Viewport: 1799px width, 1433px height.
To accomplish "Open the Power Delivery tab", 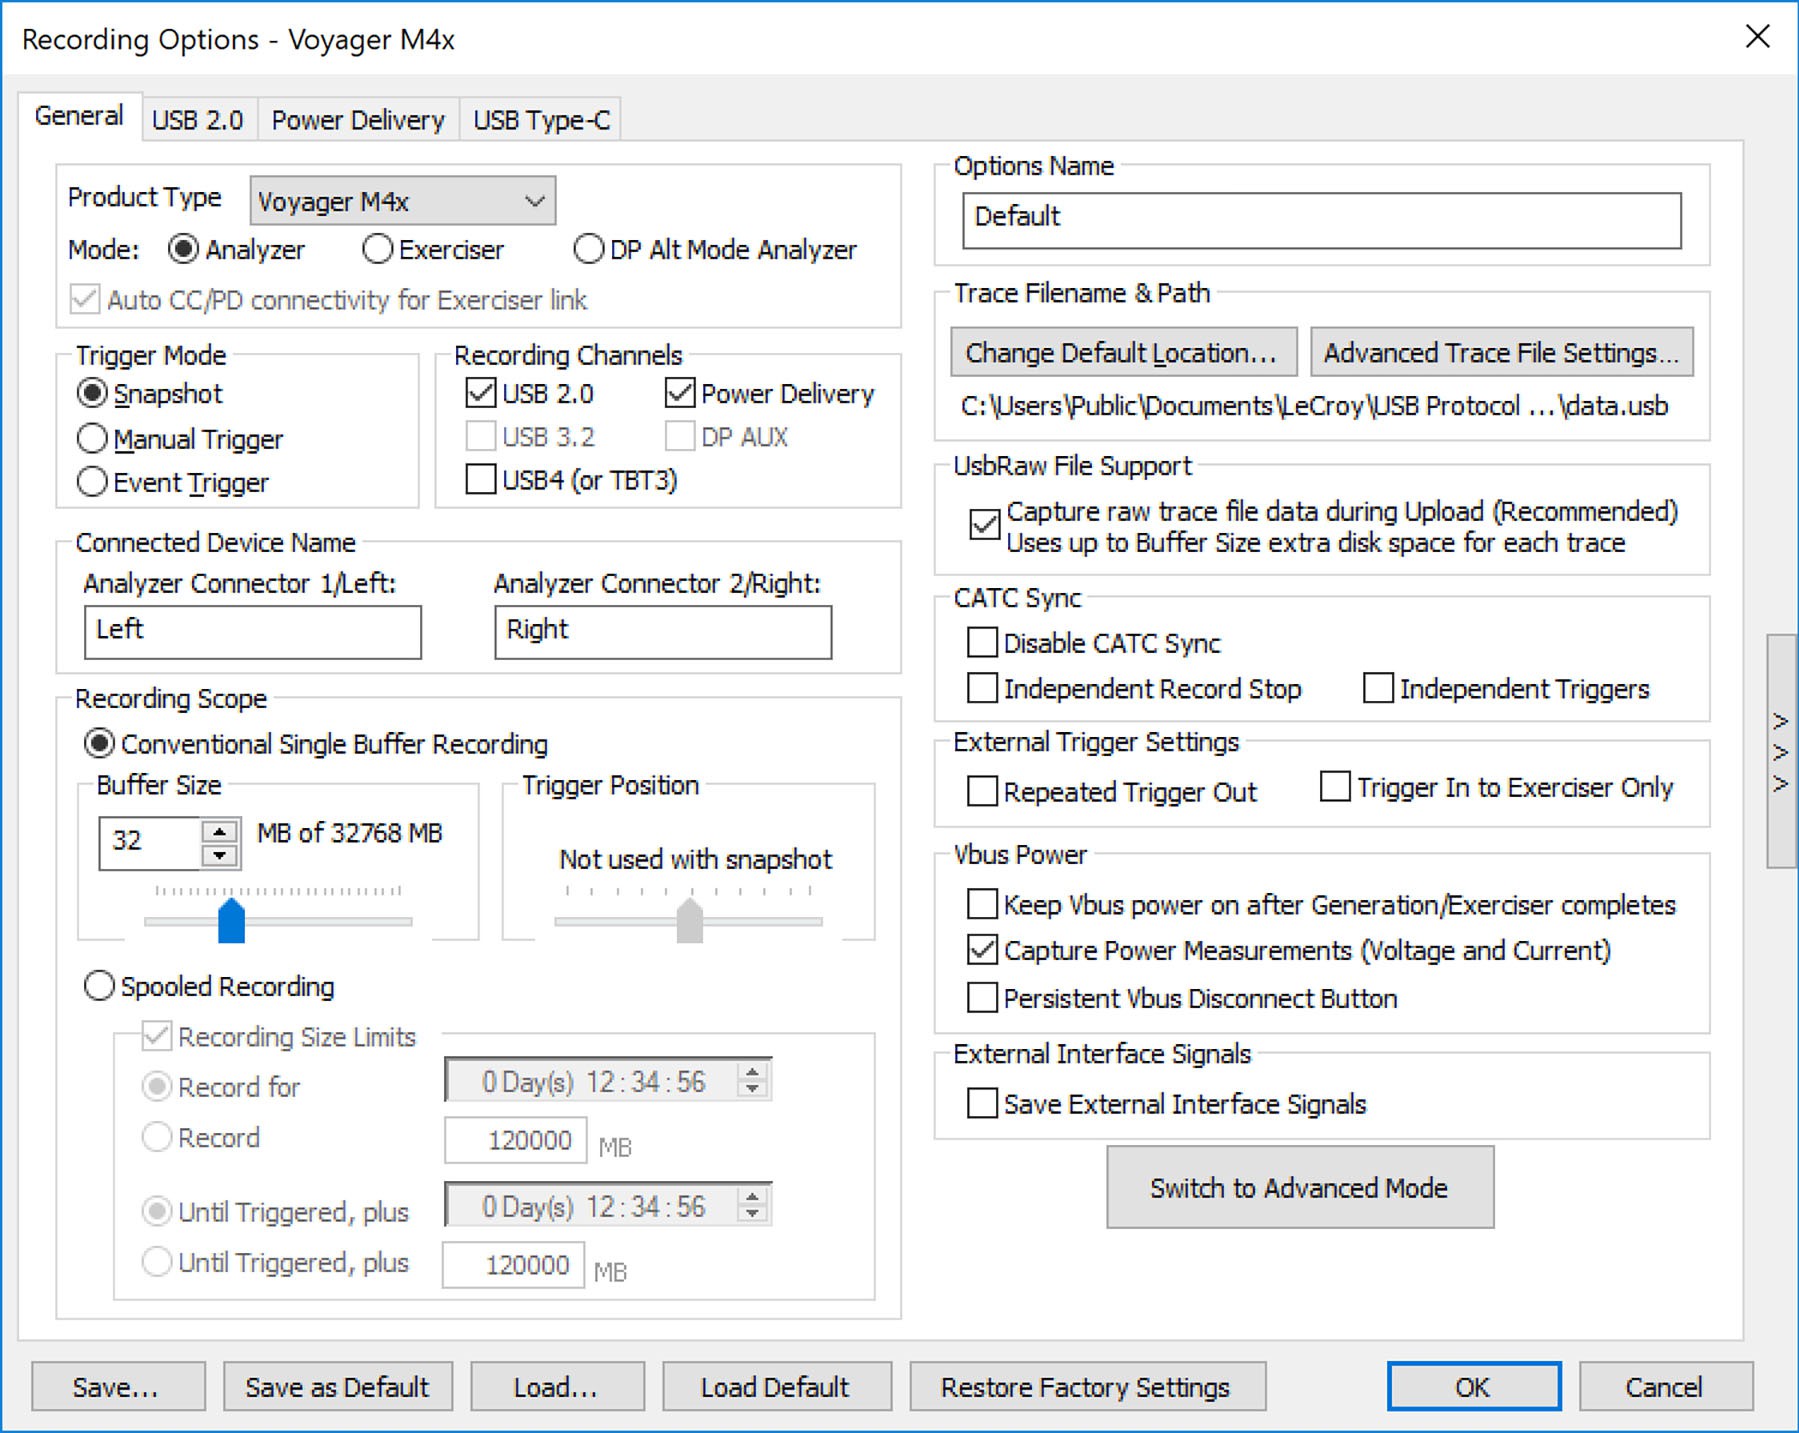I will 358,120.
